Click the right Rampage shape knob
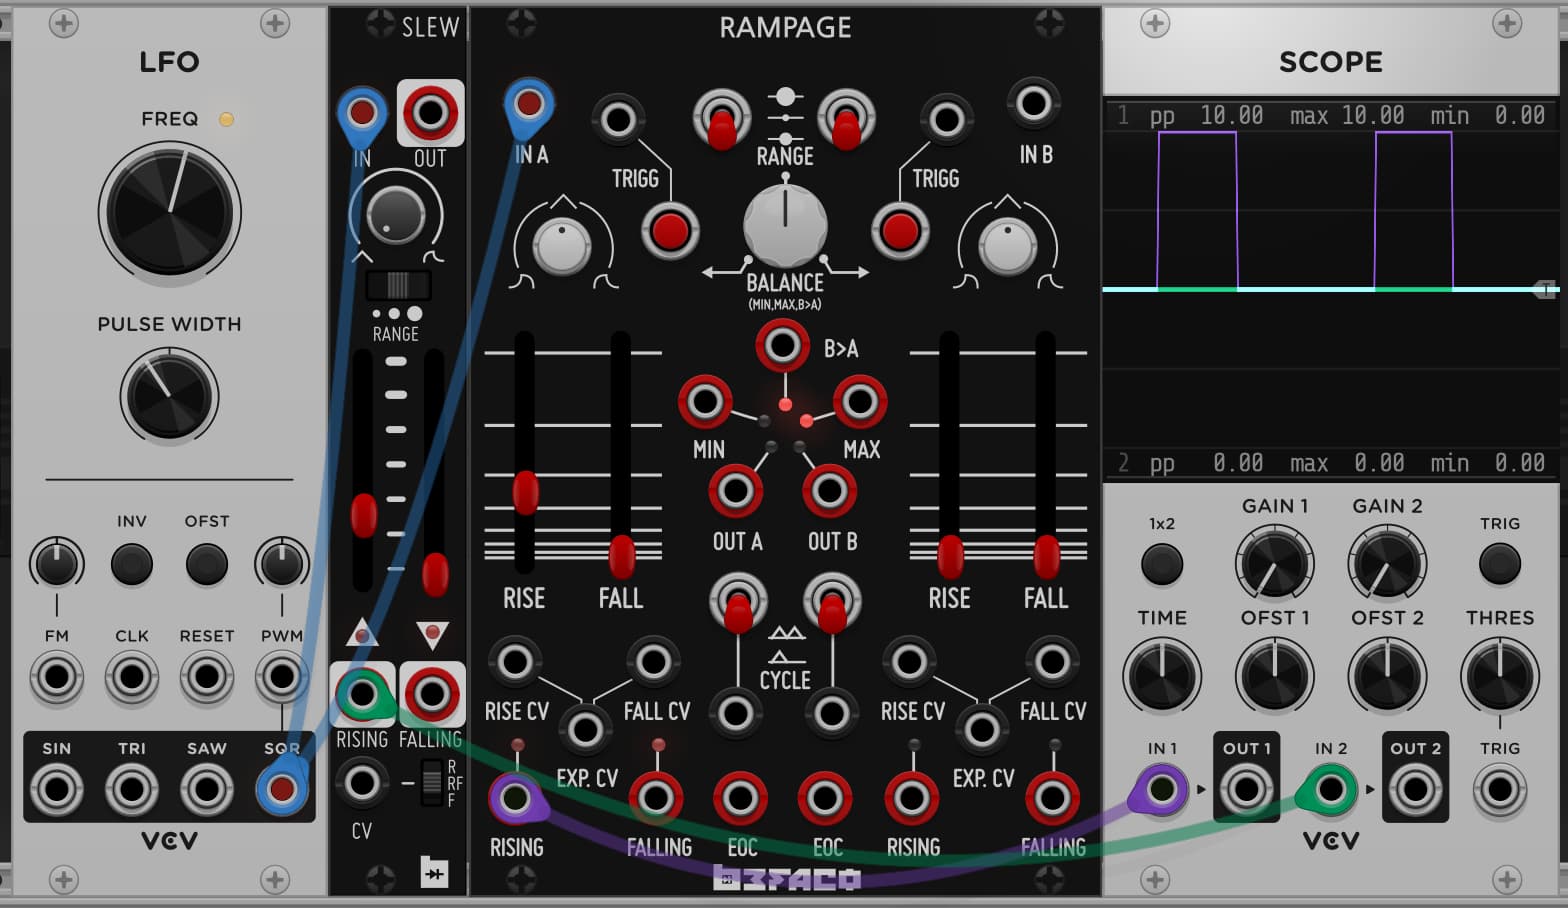 point(1007,247)
